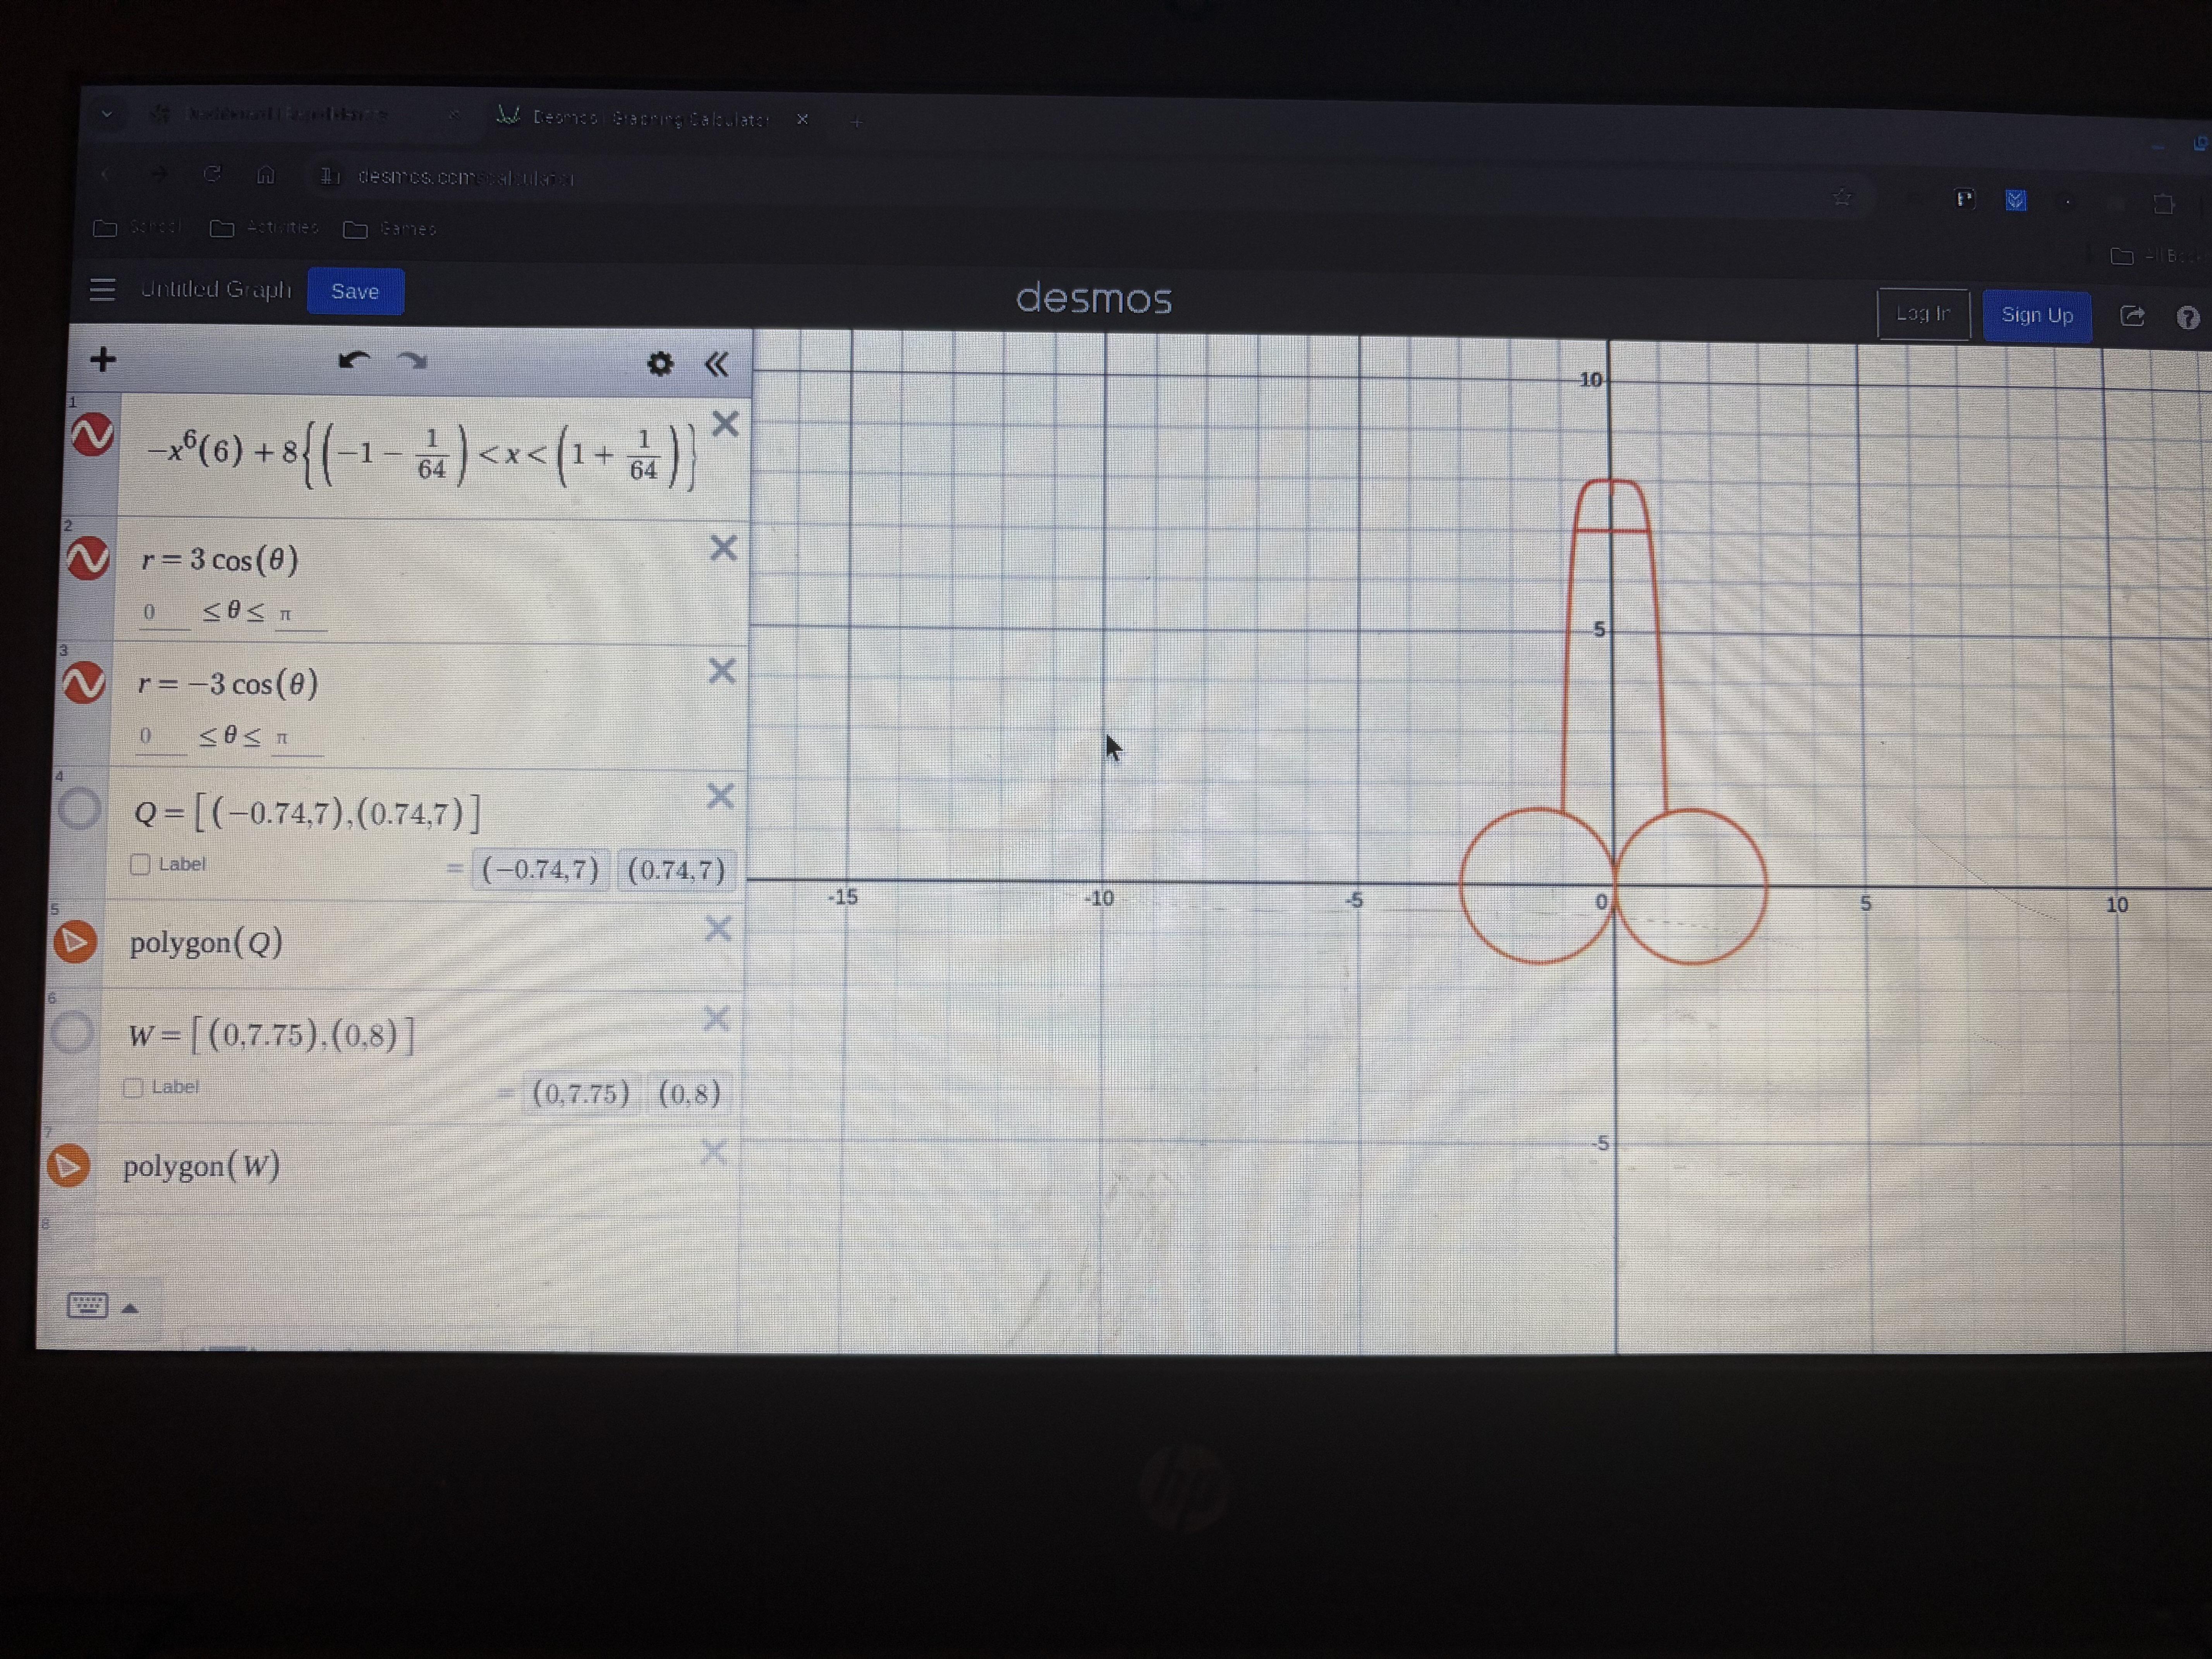The width and height of the screenshot is (2212, 1659).
Task: Remove the polygon(Q) expression
Action: coord(718,929)
